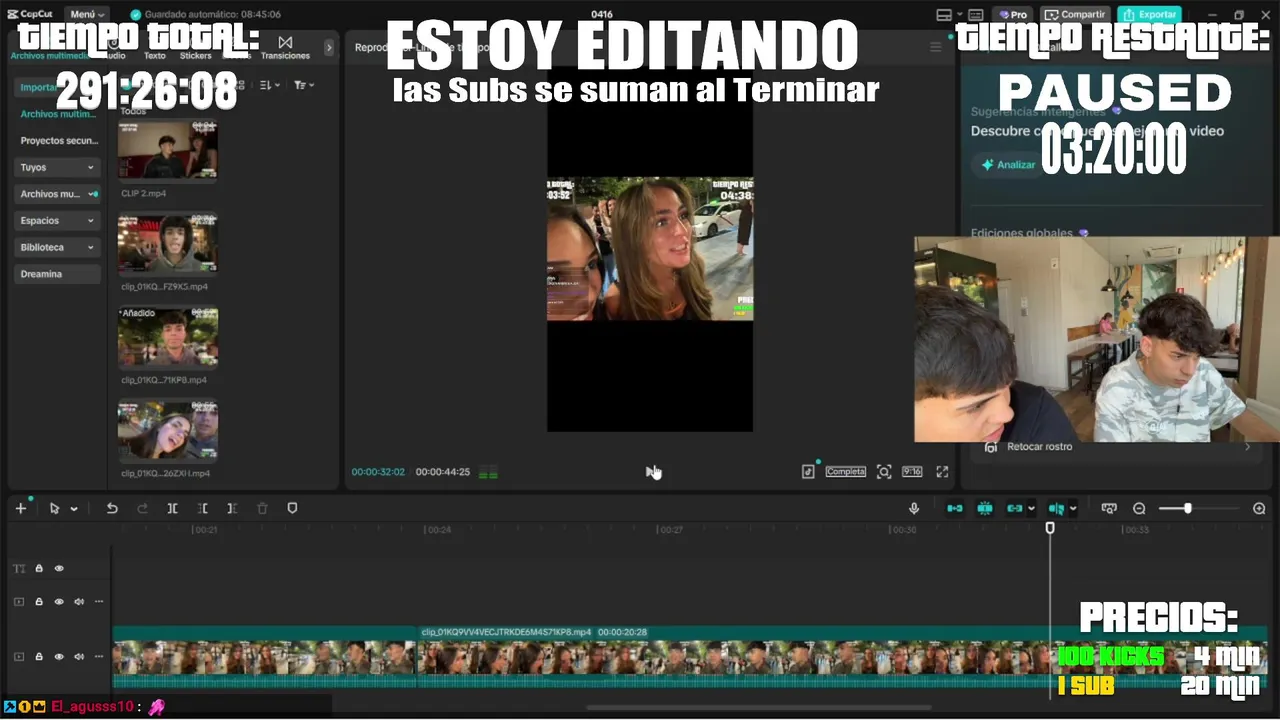Mute the upper video track speaker icon
Screen dimensions: 1280x720
(x=79, y=602)
